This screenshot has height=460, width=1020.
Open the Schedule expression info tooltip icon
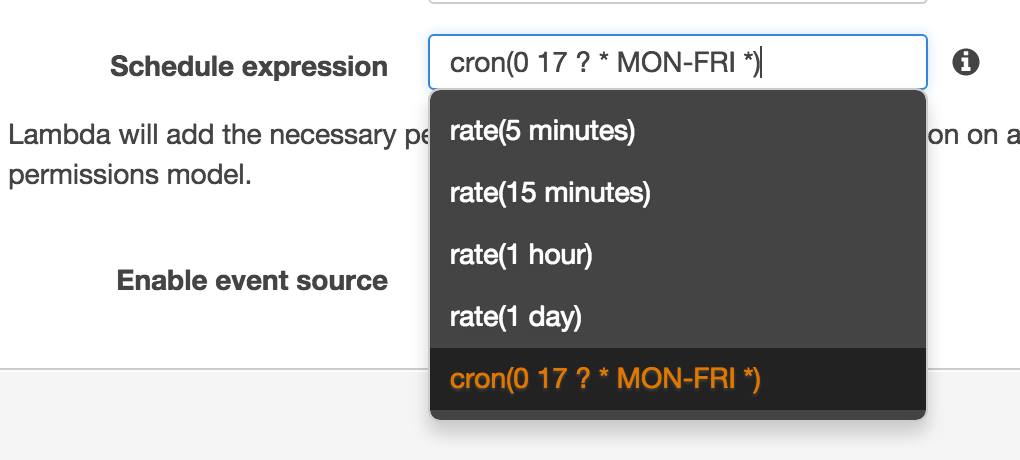(x=965, y=62)
